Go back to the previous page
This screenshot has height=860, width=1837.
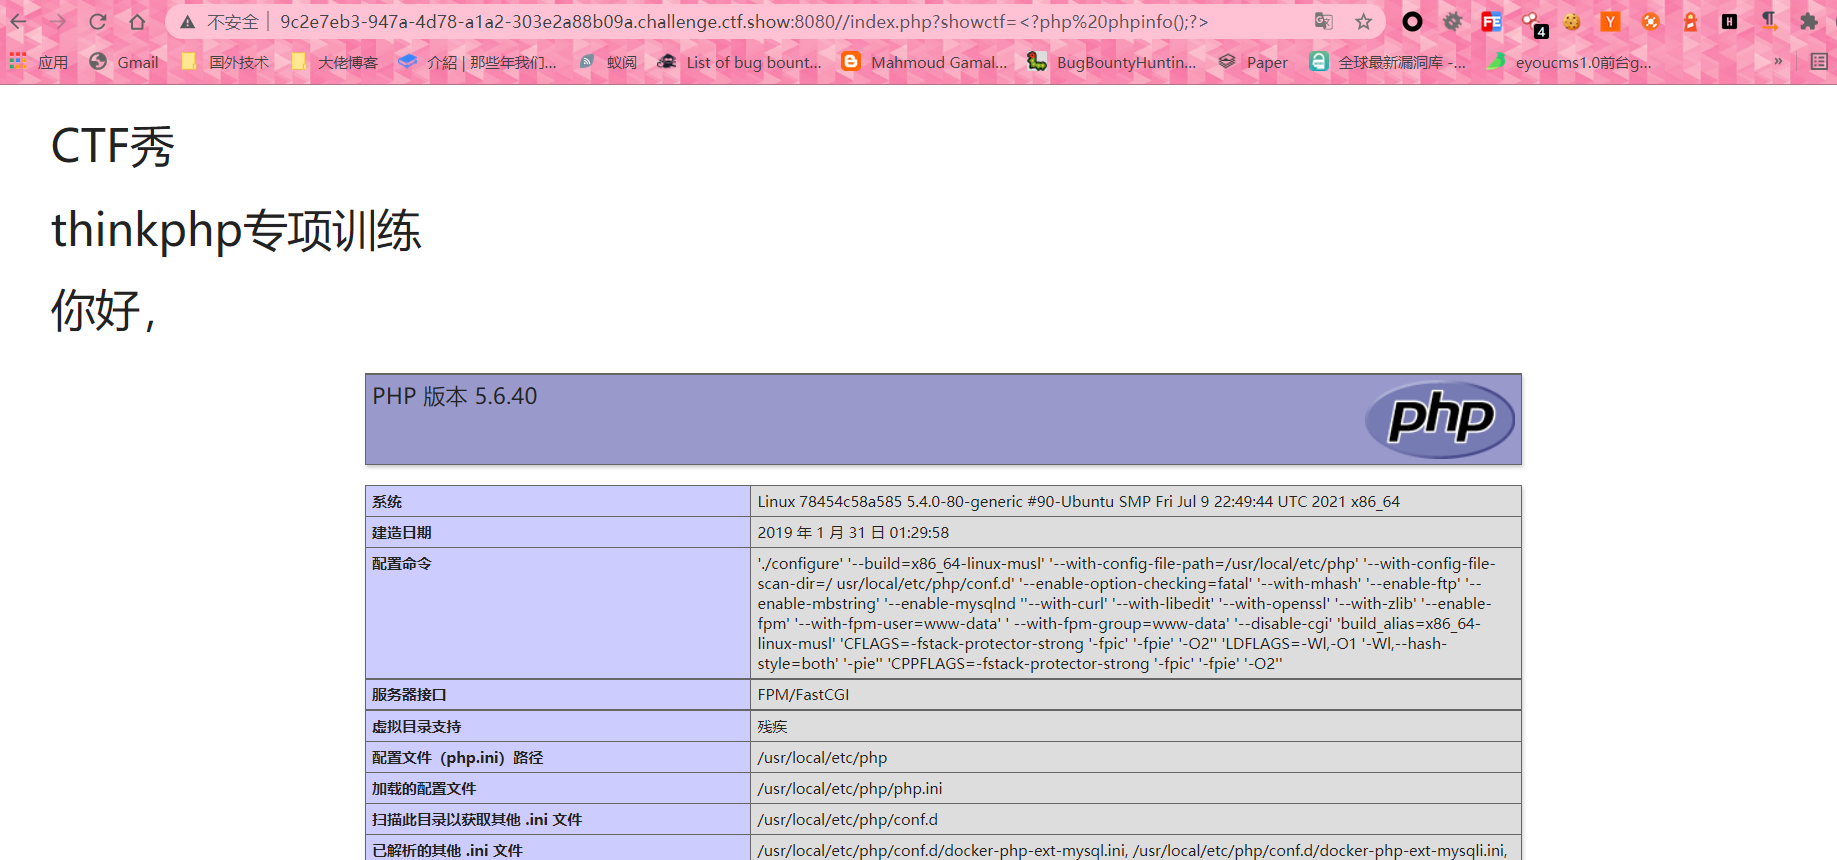click(x=19, y=21)
